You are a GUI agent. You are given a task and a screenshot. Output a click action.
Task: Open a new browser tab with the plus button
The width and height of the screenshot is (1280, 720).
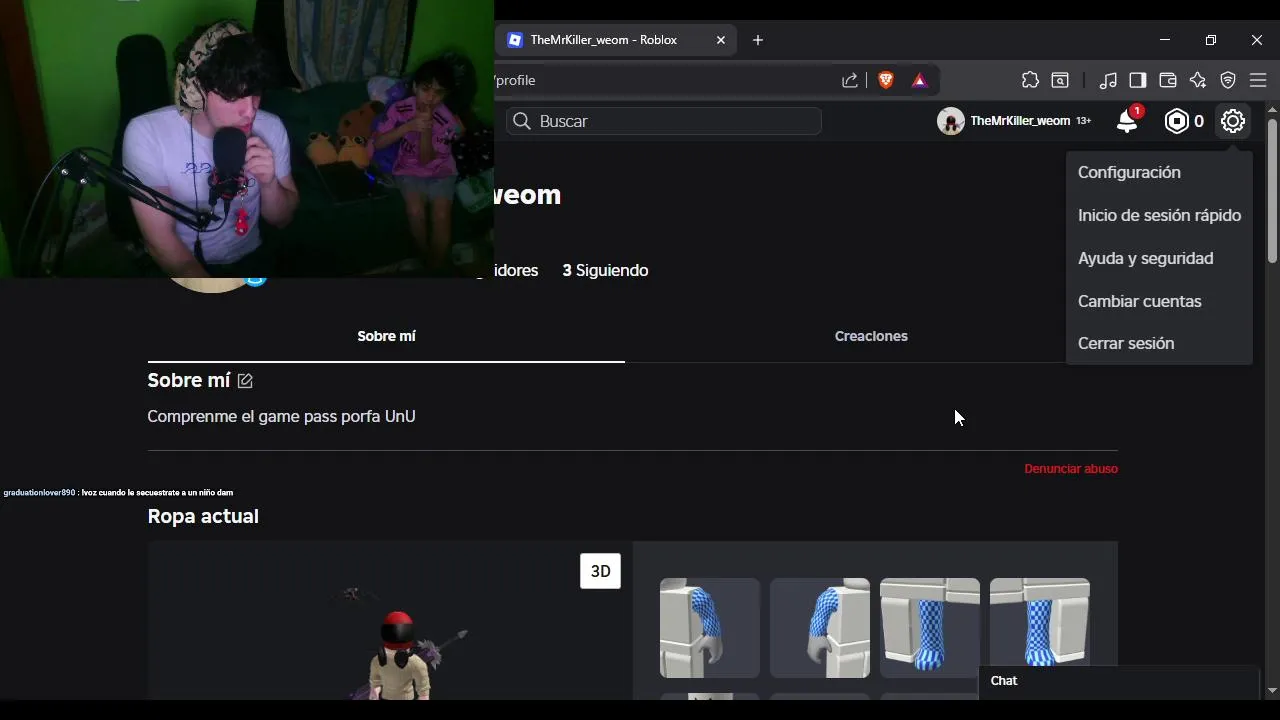[x=758, y=40]
